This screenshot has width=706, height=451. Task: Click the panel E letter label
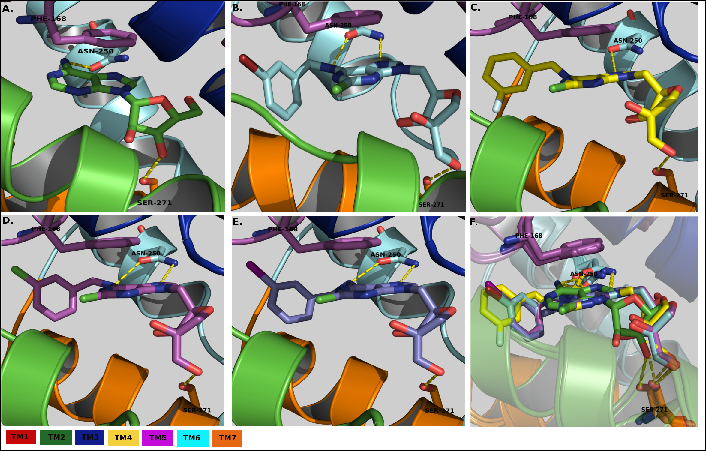238,221
